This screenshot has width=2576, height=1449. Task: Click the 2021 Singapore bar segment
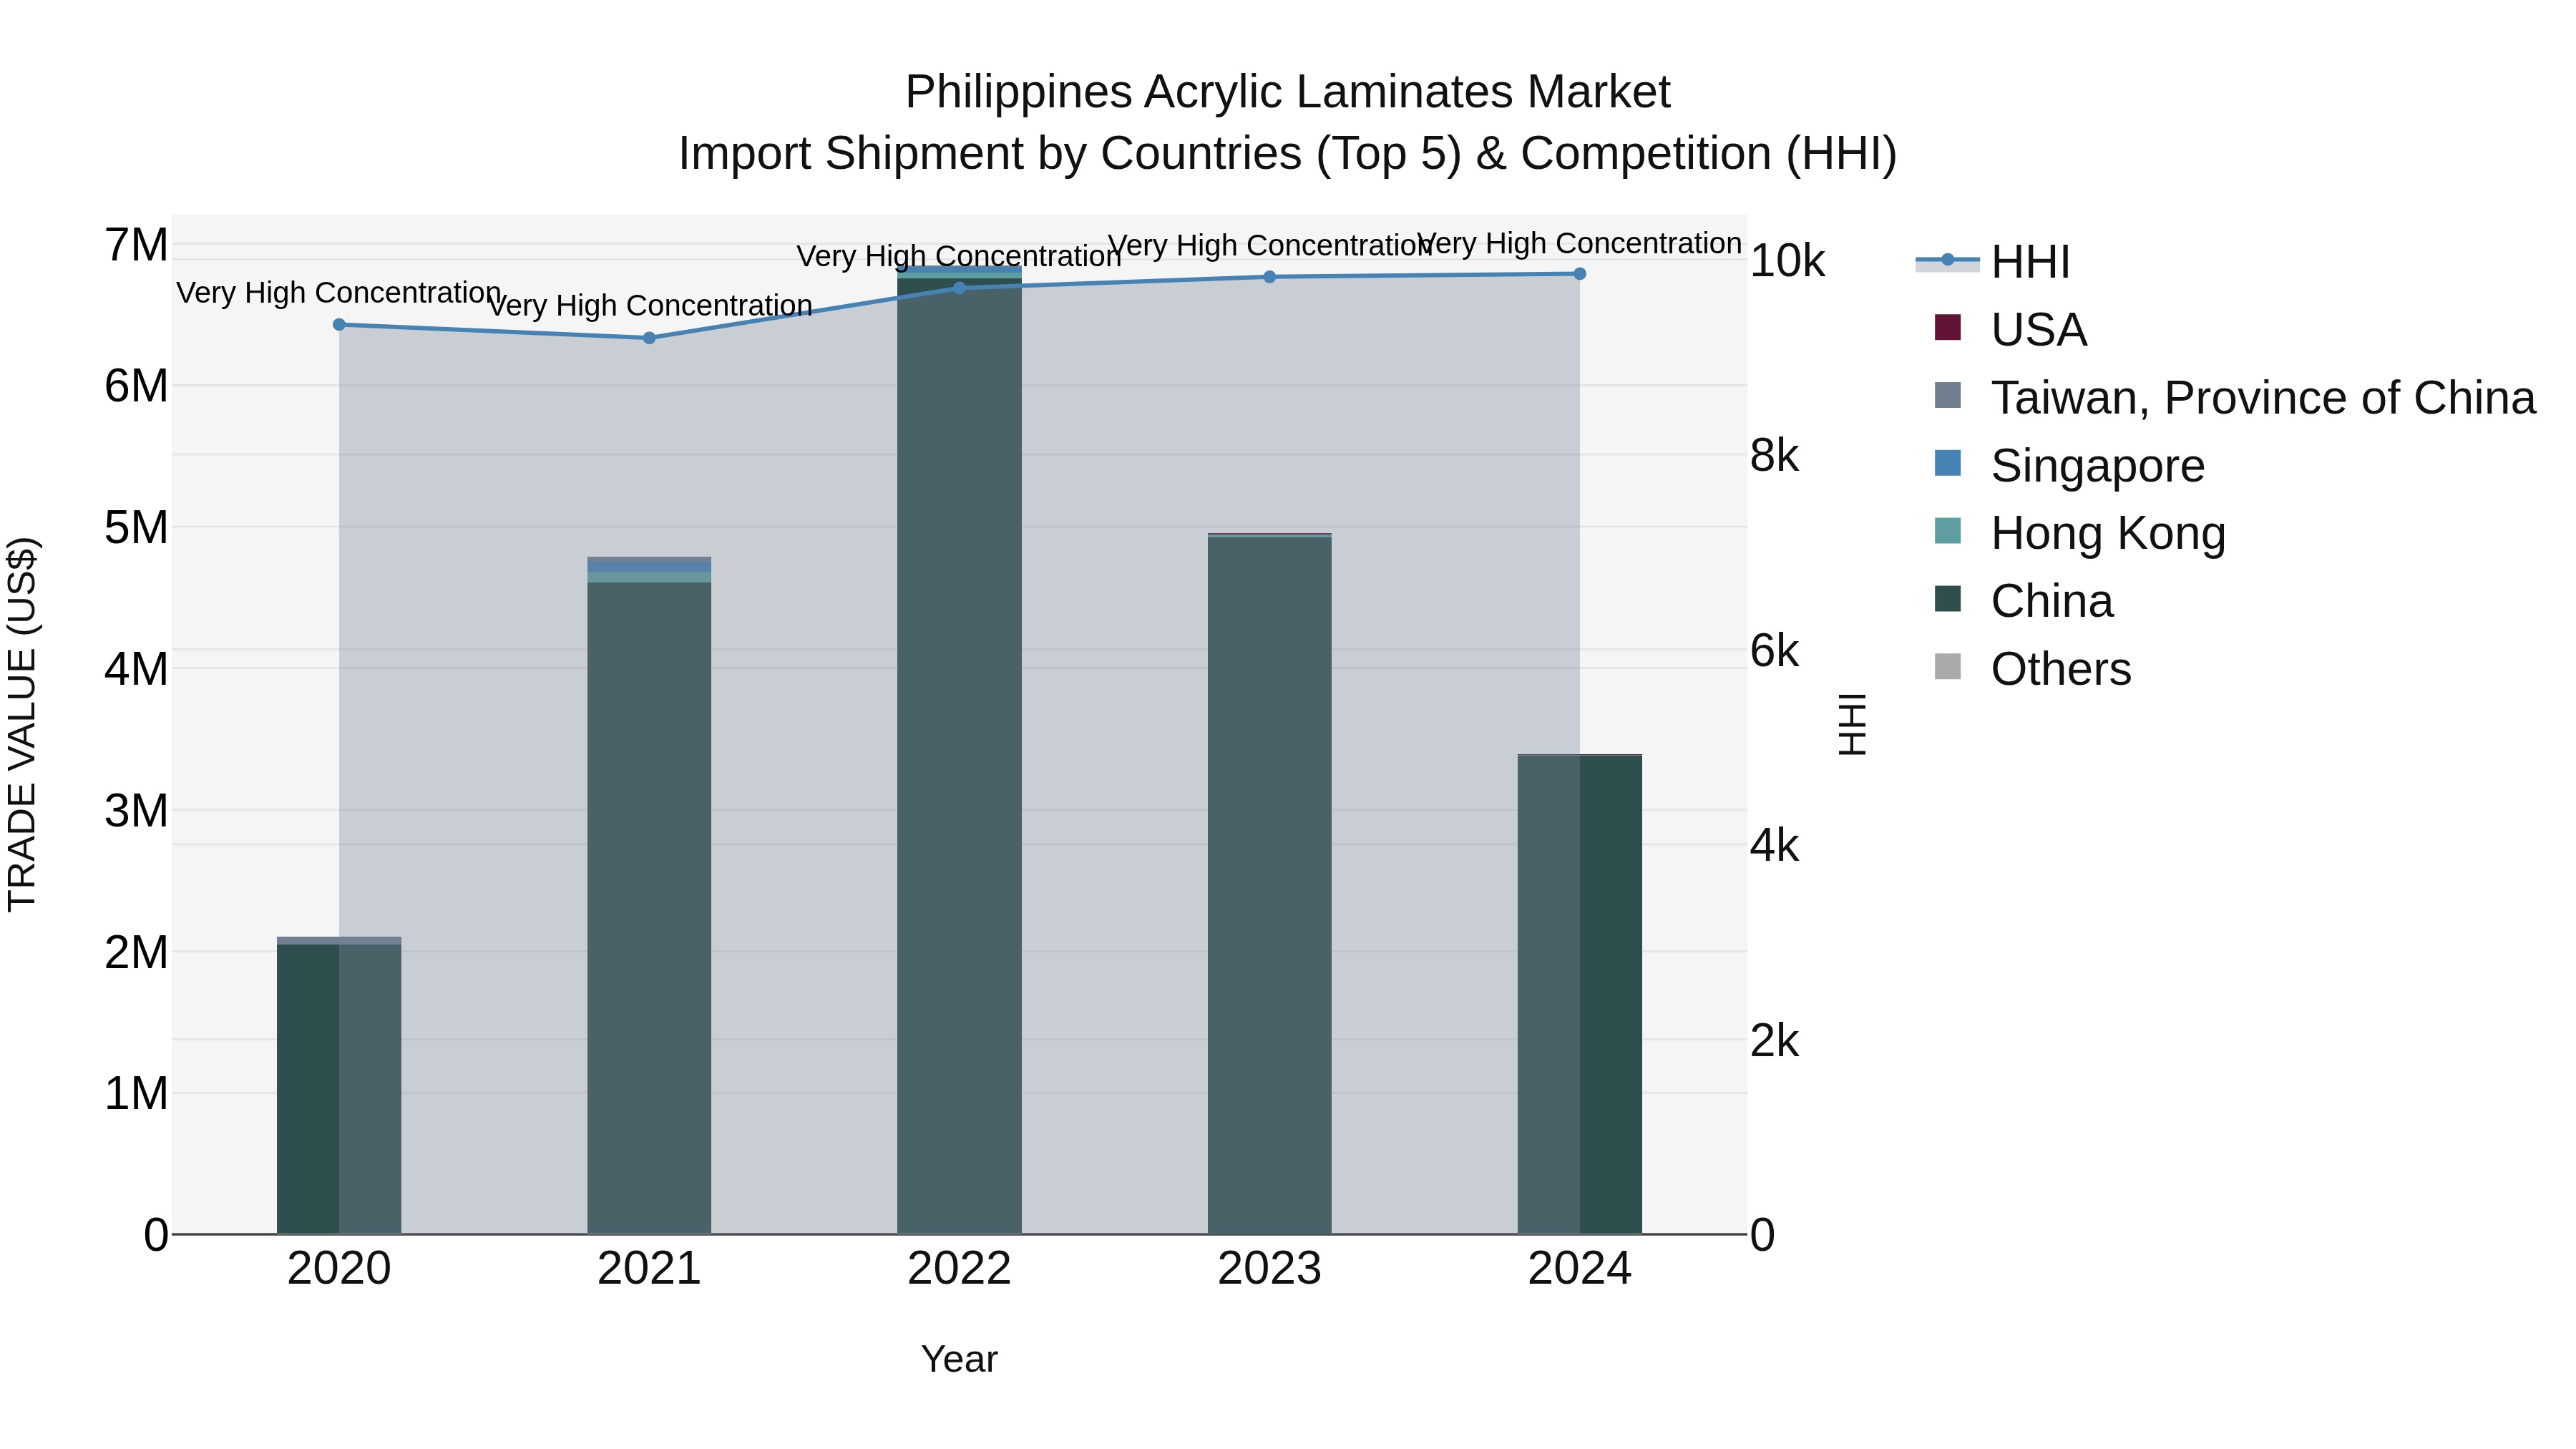click(x=649, y=567)
